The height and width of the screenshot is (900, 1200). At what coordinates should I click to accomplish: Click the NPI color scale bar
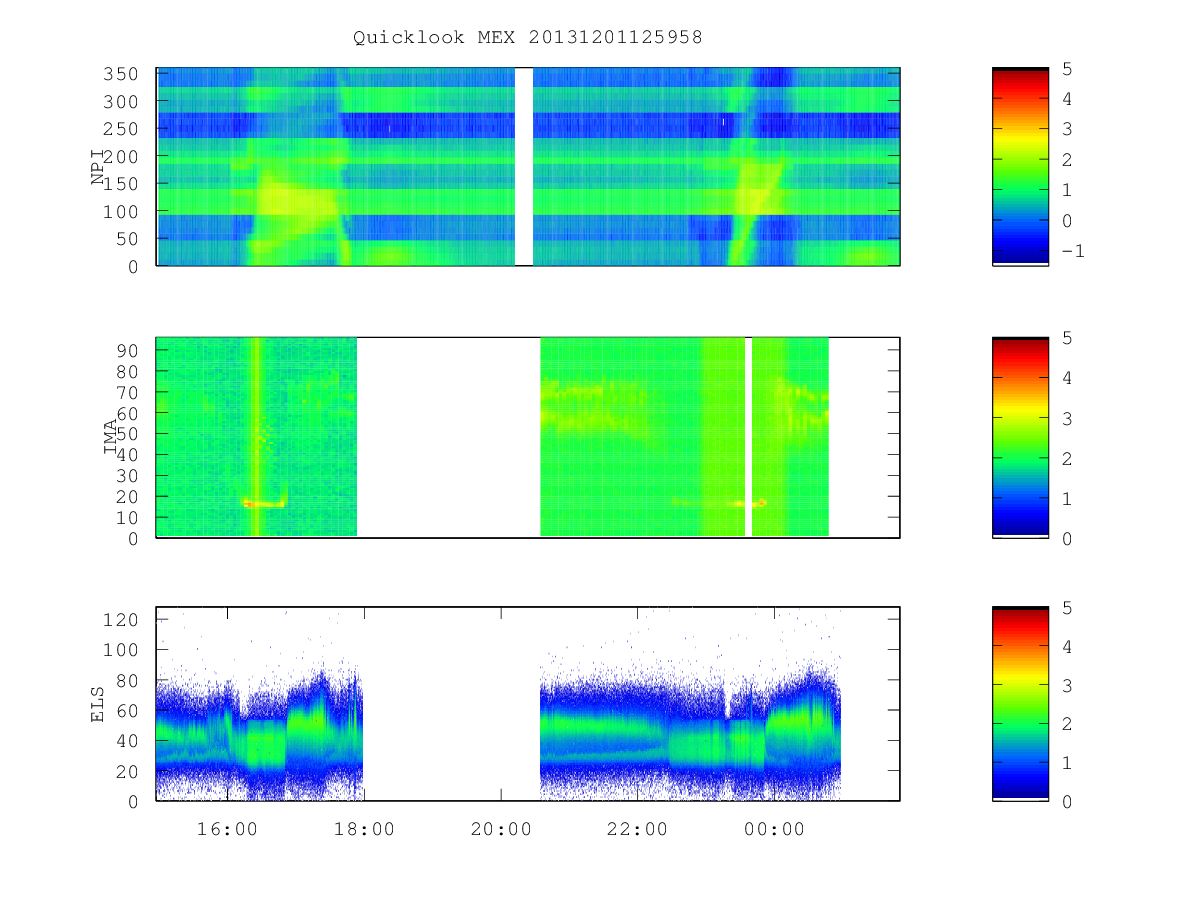1020,167
